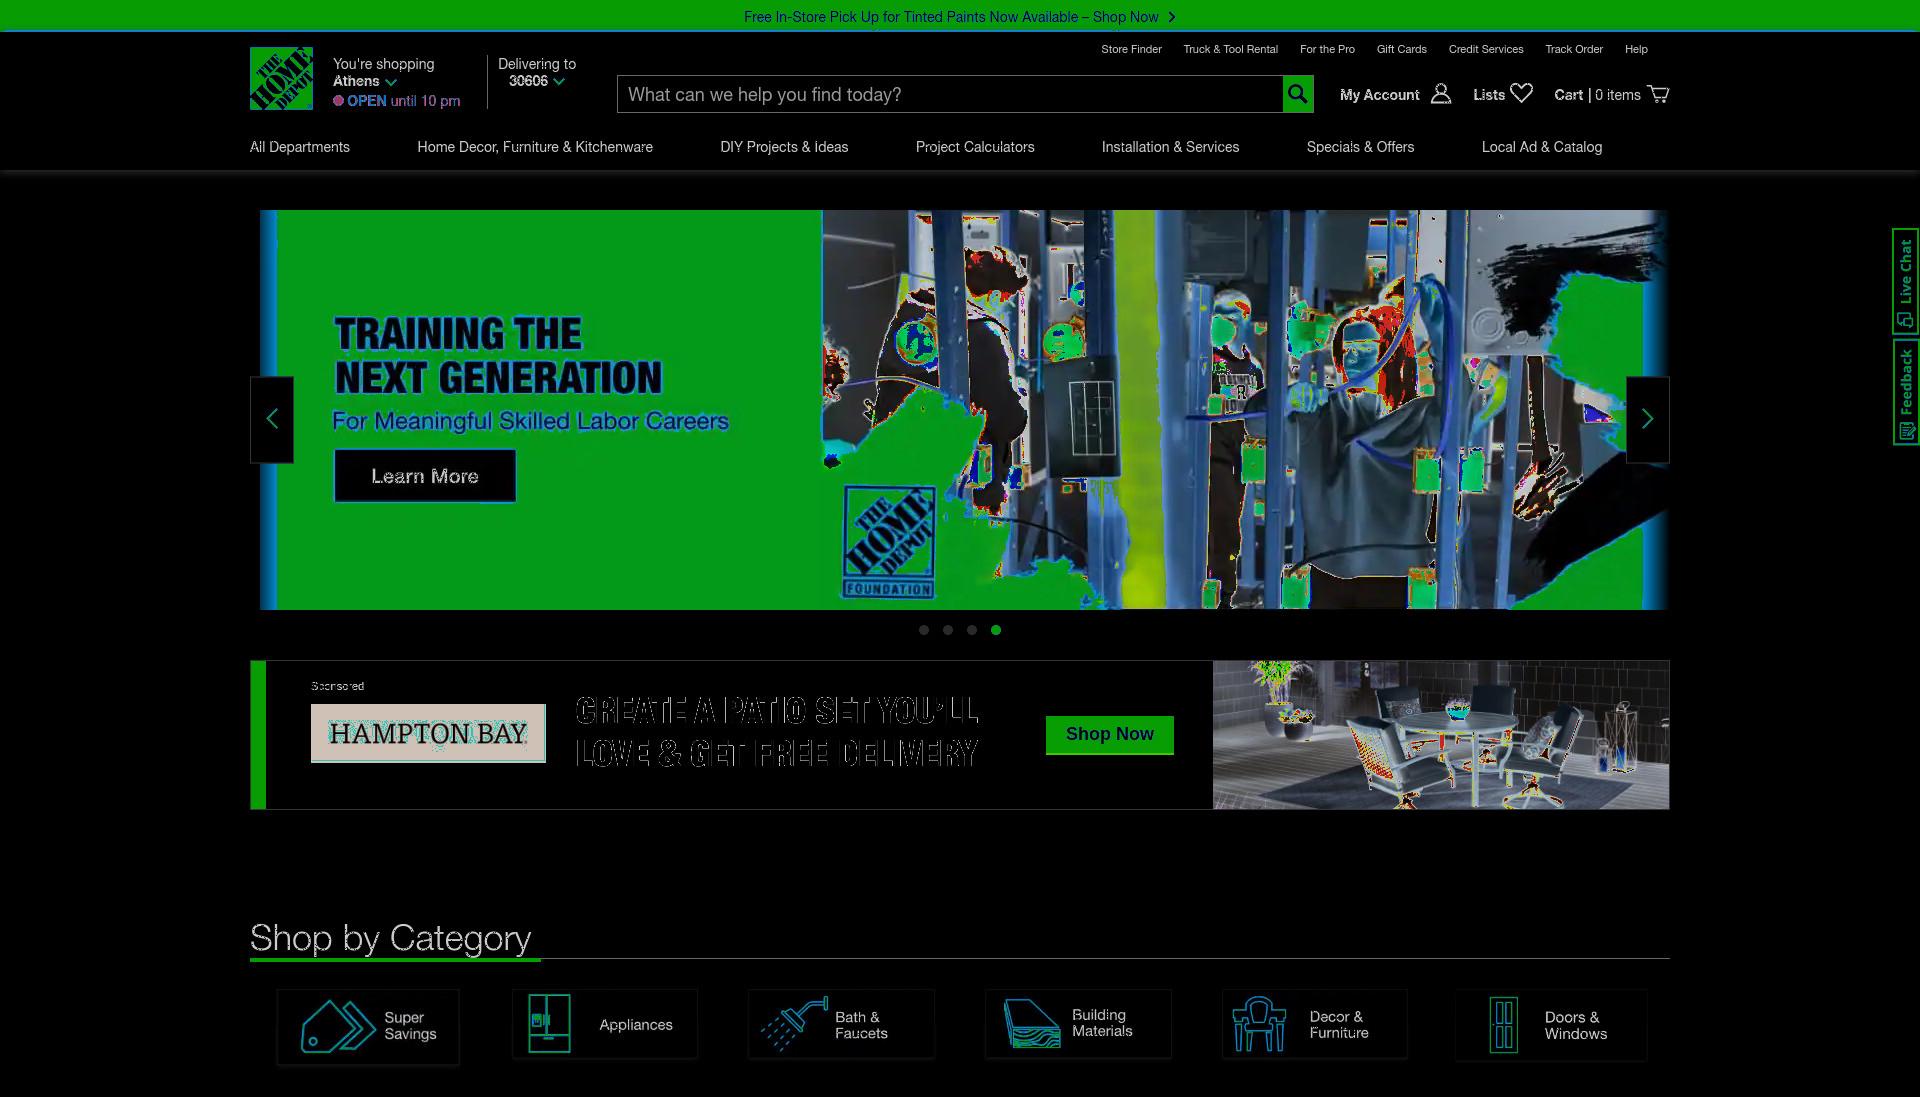Open Store Finder link
This screenshot has width=1920, height=1097.
1131,49
